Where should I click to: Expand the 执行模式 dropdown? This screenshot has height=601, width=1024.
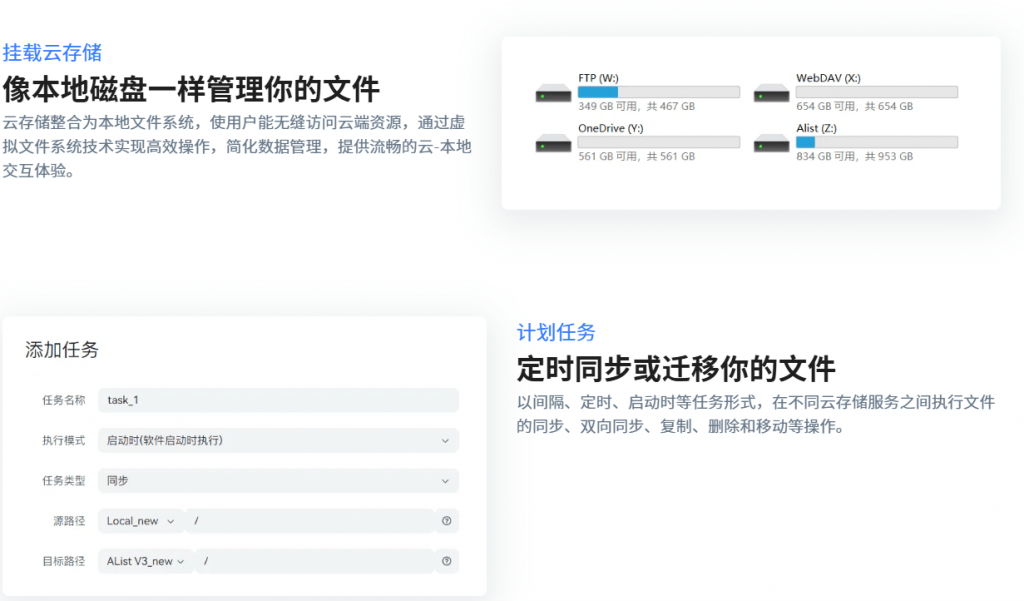coord(278,440)
